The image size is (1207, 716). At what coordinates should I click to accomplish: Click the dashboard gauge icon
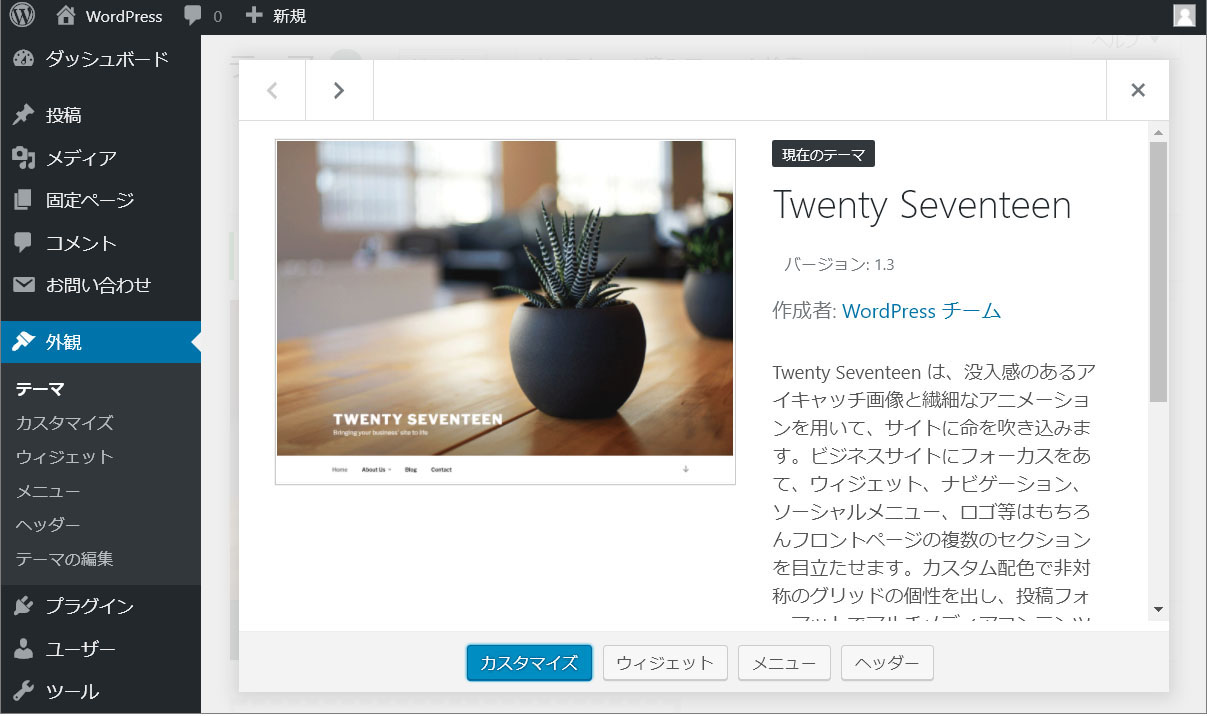[x=24, y=59]
